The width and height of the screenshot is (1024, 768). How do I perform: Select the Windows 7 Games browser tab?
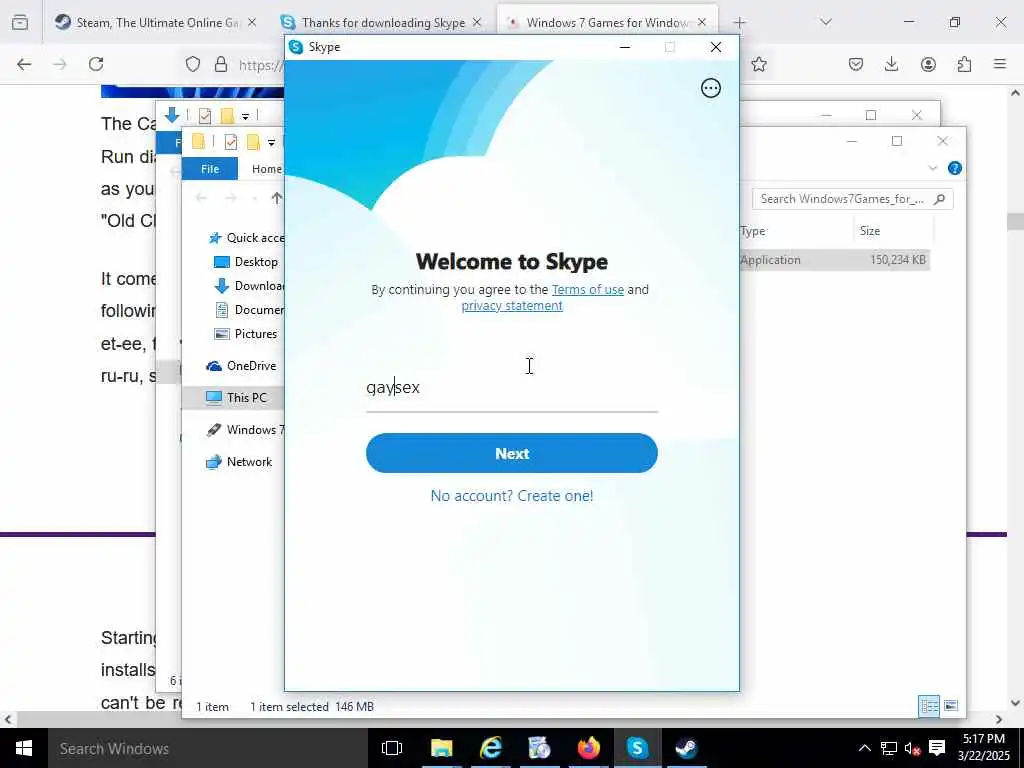pos(607,23)
